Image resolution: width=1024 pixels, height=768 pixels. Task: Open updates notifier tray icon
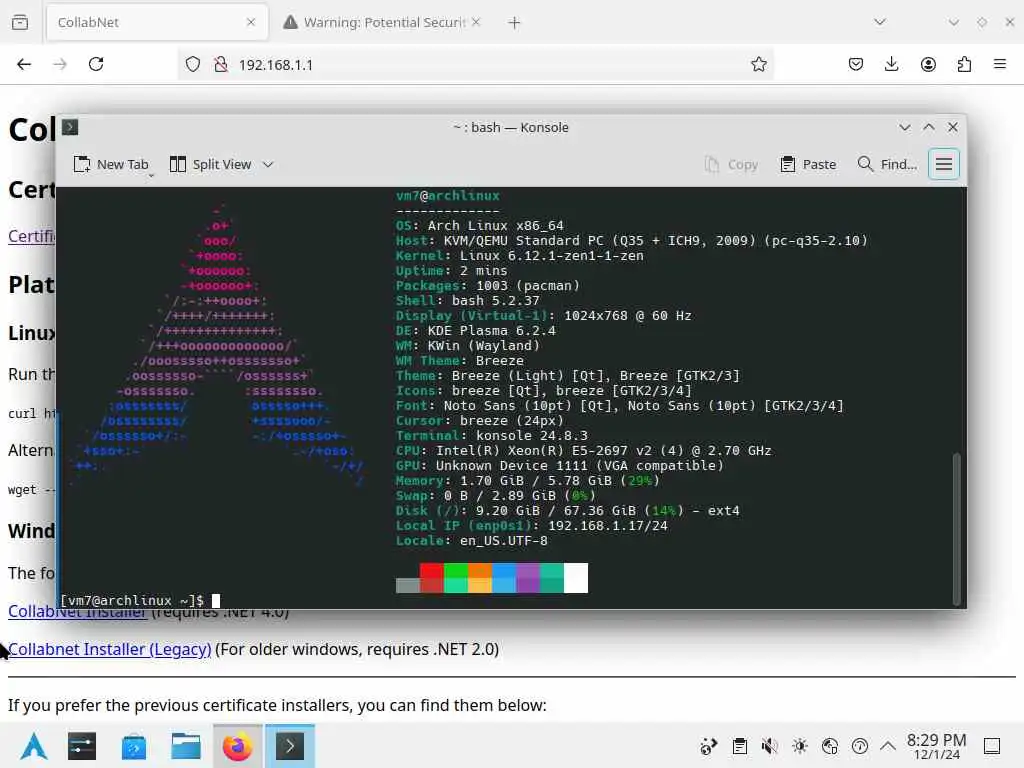[860, 746]
